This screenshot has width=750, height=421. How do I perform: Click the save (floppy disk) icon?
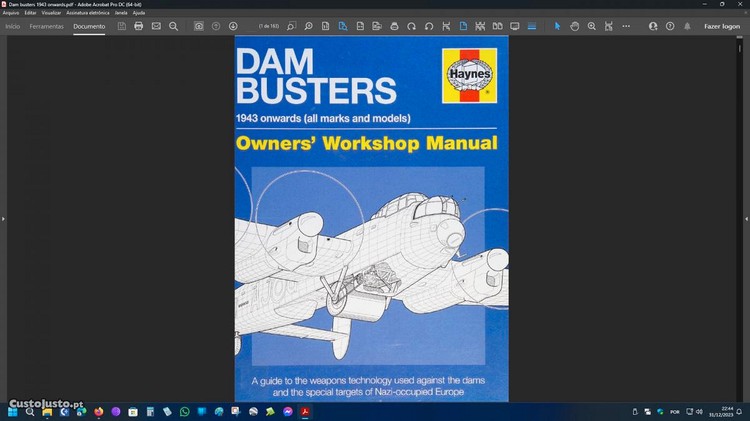(x=121, y=26)
